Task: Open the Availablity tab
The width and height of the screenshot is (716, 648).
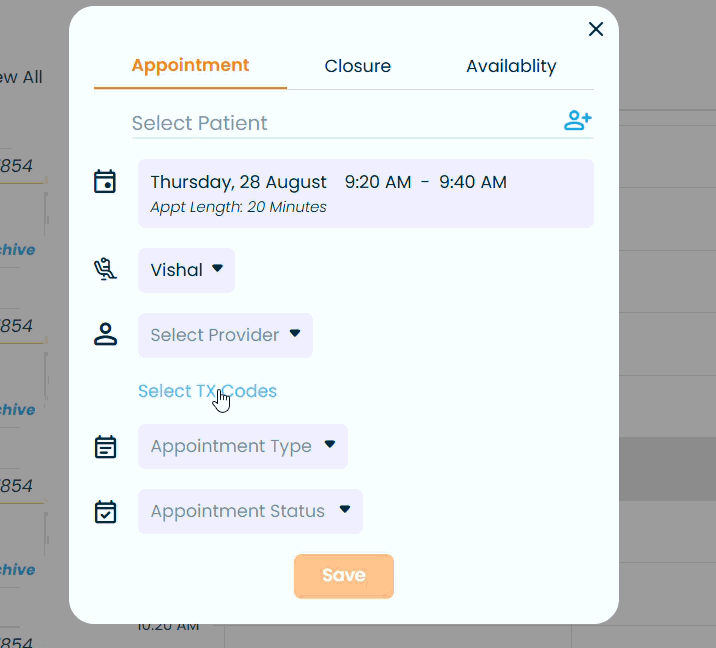Action: [511, 67]
